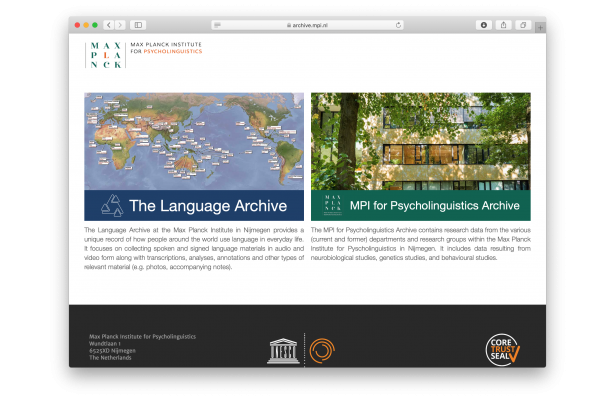
Task: Show the tab overview button
Action: click(x=523, y=25)
